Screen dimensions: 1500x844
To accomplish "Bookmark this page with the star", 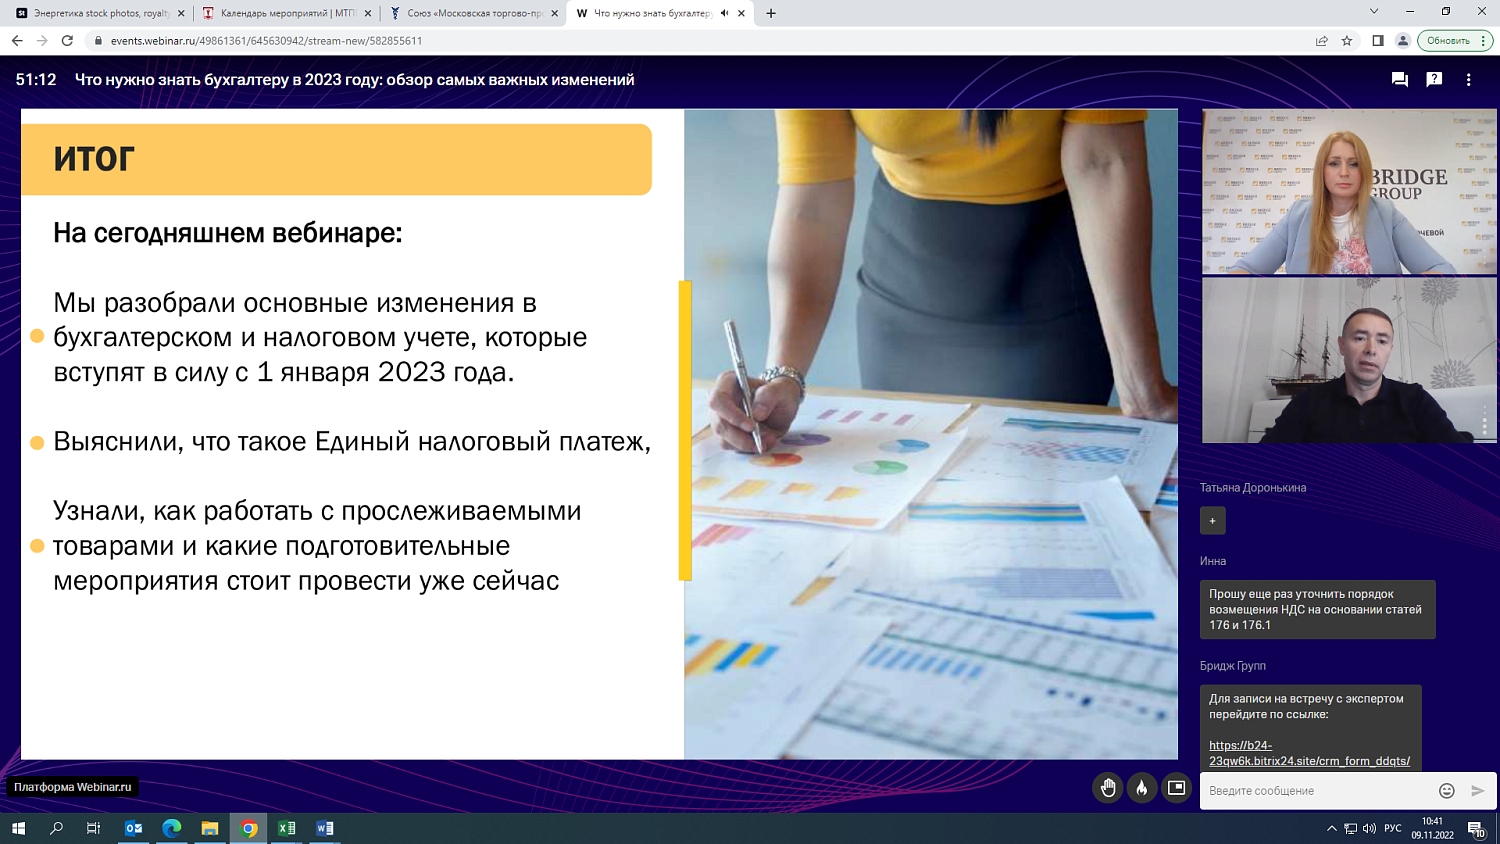I will pos(1347,41).
